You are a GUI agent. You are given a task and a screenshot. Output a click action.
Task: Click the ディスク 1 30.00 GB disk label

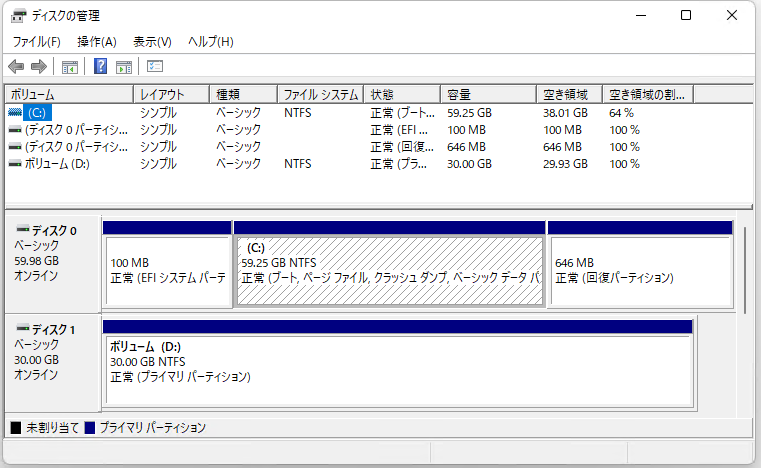point(52,362)
